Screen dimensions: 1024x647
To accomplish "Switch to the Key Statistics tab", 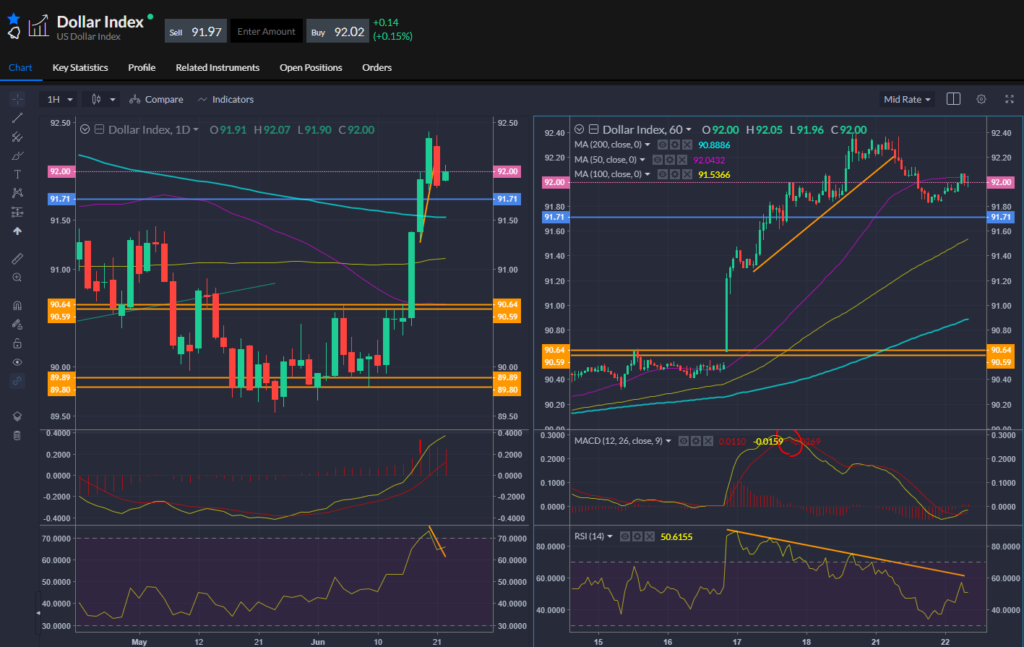I will [80, 68].
